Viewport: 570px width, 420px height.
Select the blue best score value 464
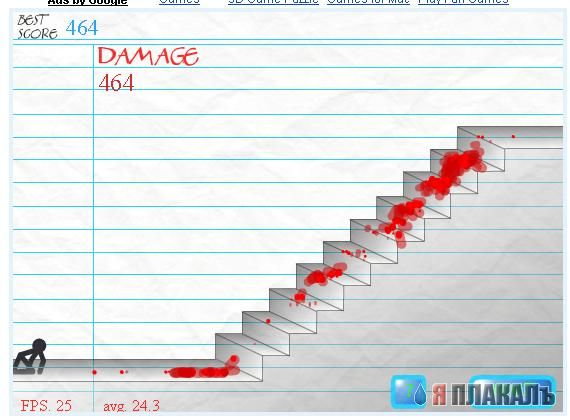[82, 28]
